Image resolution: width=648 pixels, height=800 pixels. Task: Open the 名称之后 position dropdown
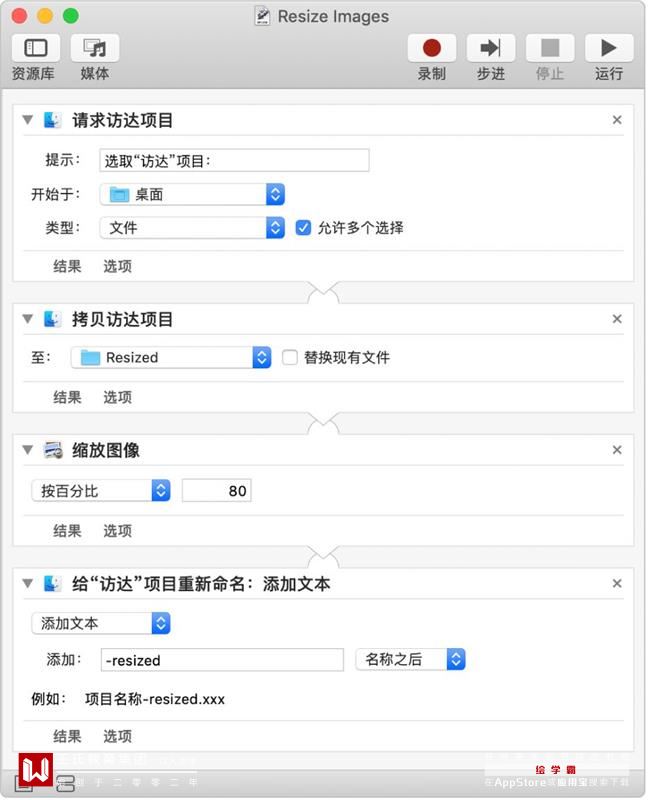pos(410,659)
